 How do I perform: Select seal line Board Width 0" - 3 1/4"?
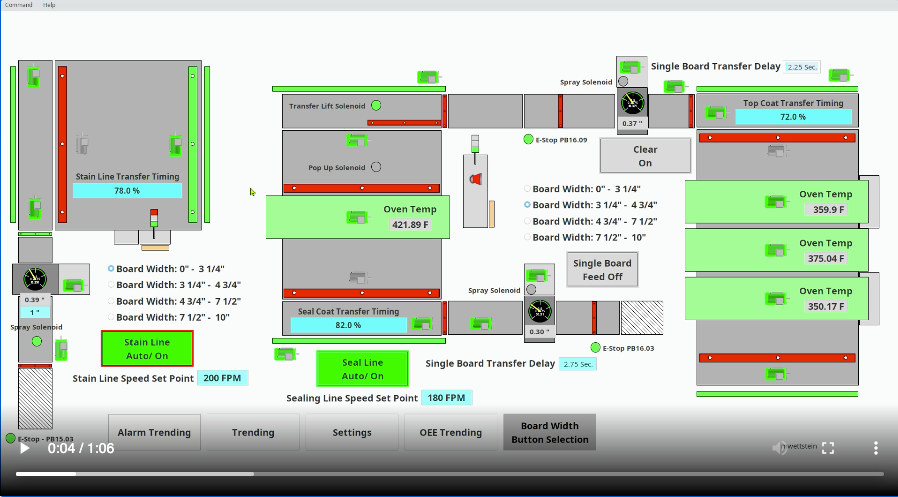coord(528,189)
